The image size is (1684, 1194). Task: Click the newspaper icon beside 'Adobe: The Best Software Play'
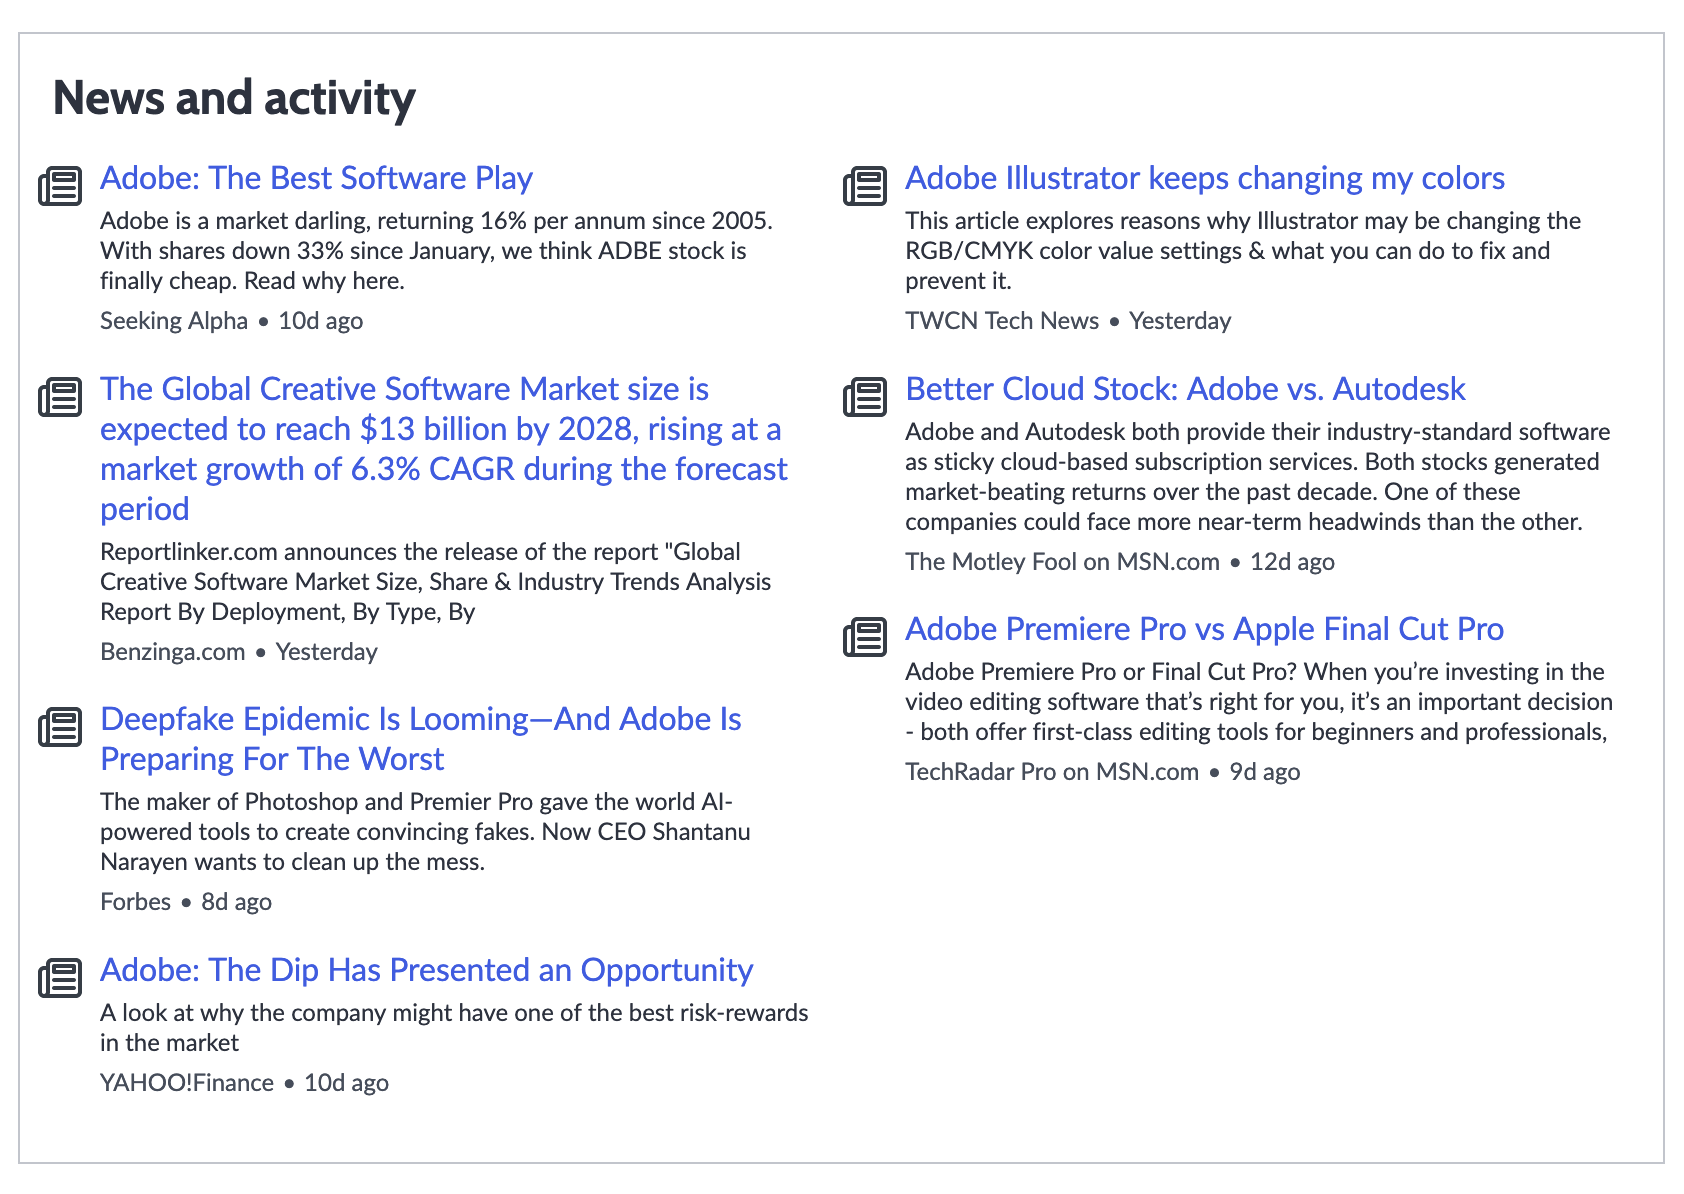60,186
